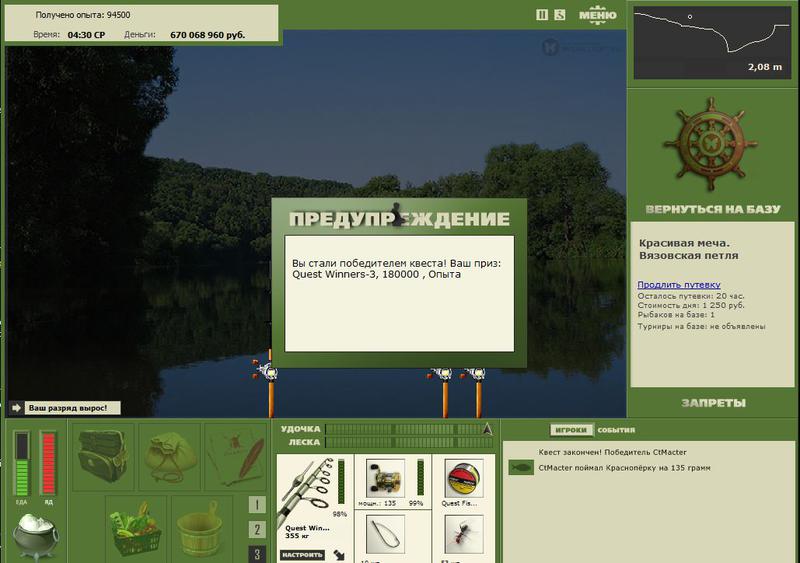The width and height of the screenshot is (800, 563).
Task: Click the Квест закончен! Победитель CtMacter message
Action: [x=612, y=452]
